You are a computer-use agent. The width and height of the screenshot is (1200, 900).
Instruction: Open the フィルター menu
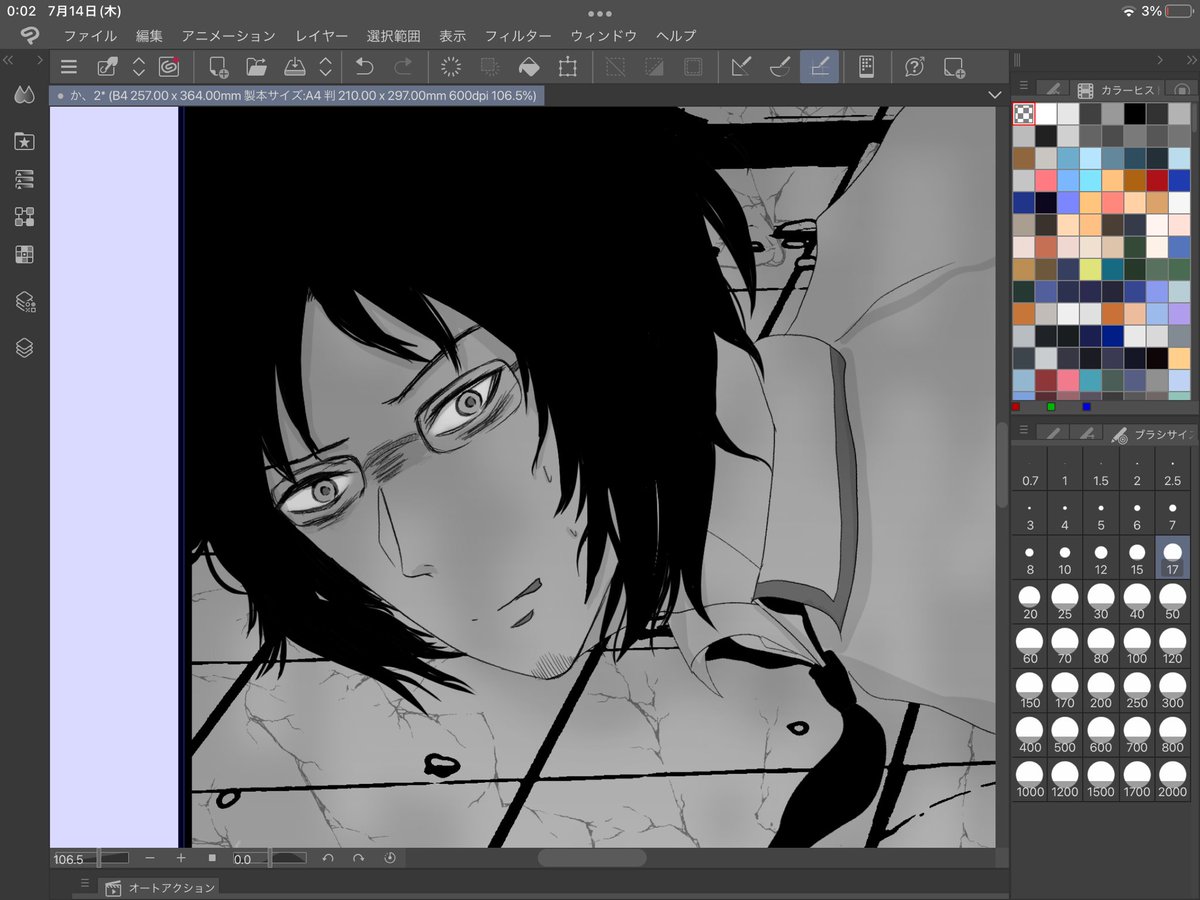[x=518, y=36]
